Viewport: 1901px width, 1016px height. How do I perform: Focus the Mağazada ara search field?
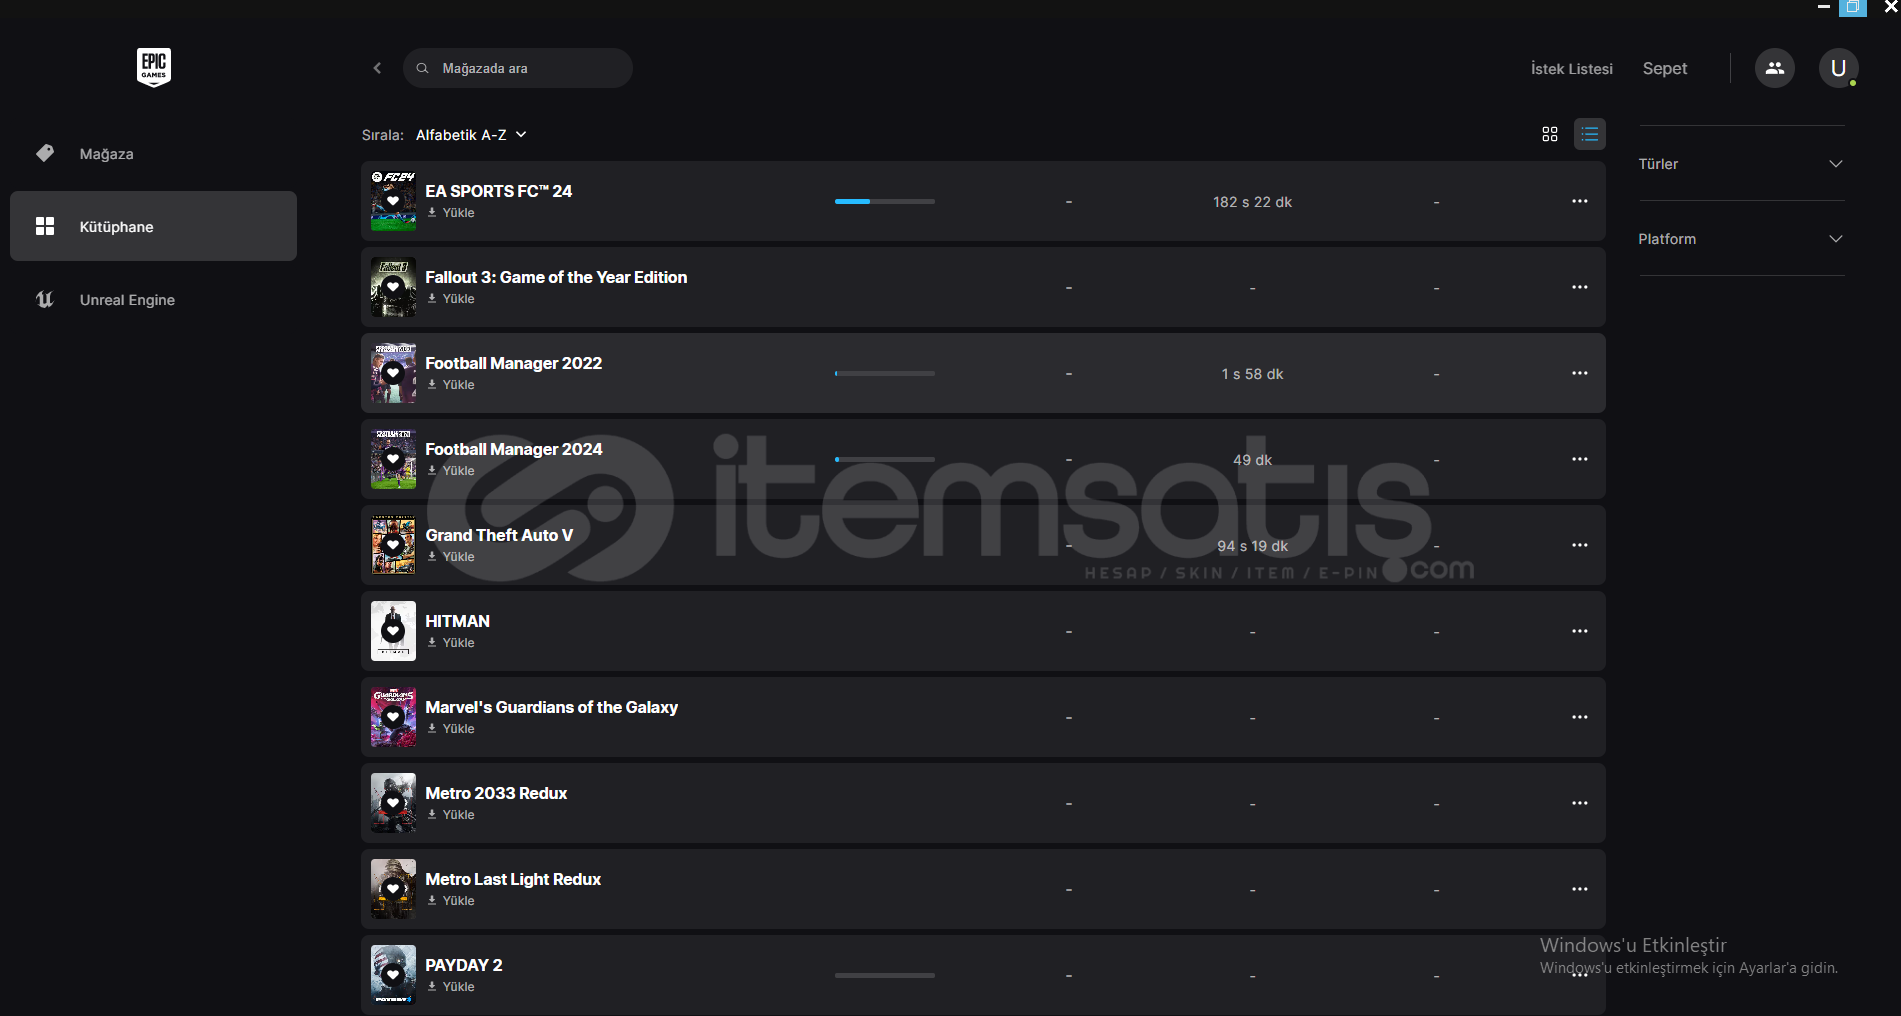point(518,68)
